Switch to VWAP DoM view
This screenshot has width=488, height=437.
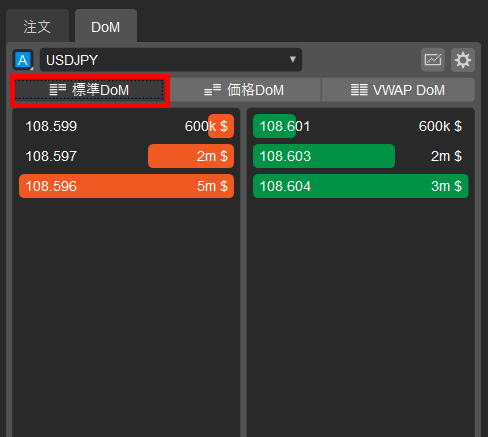398,90
